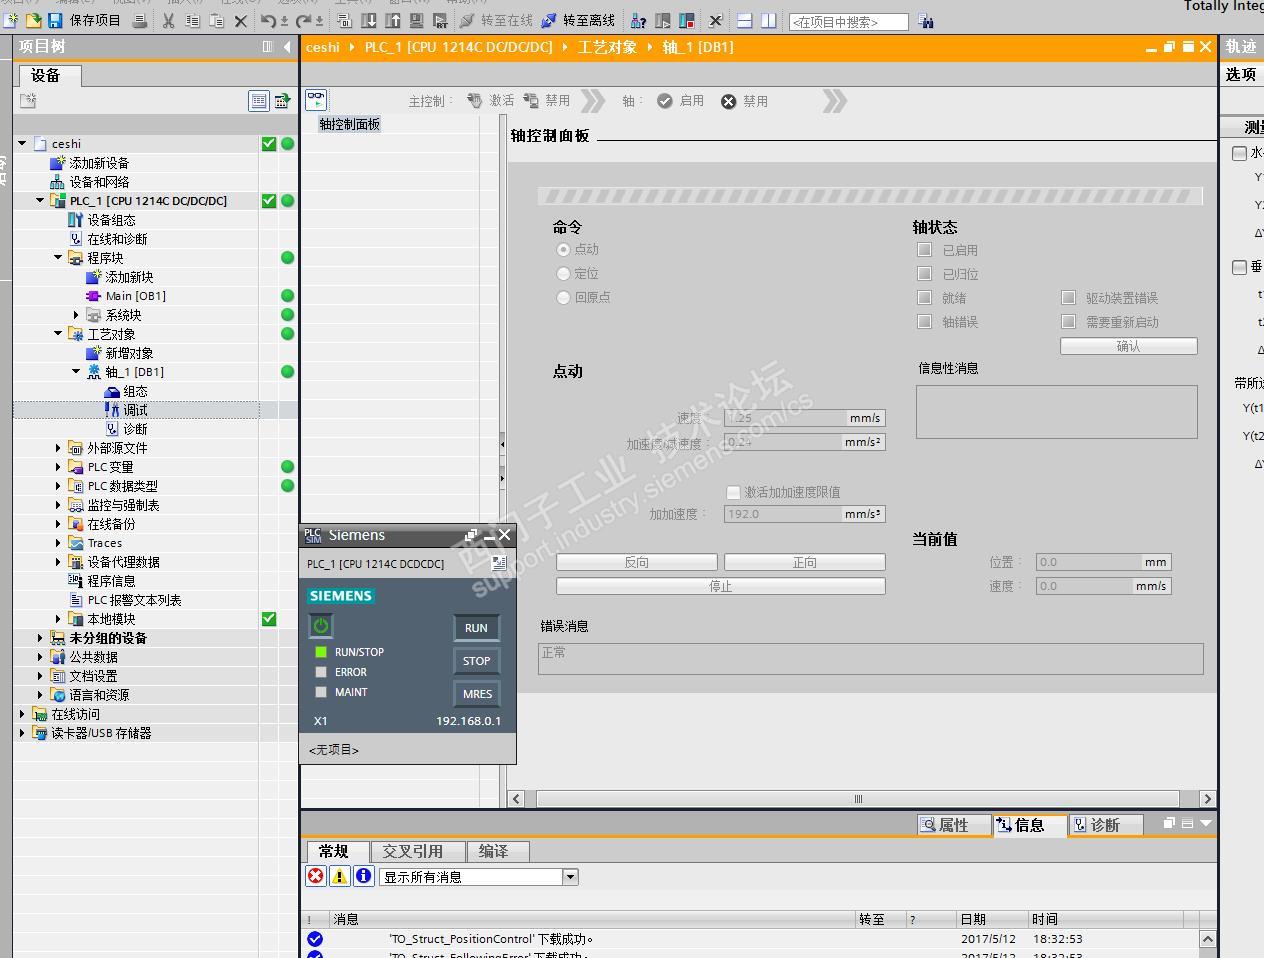Switch to the 诊断 diagnostics tab

(1105, 825)
